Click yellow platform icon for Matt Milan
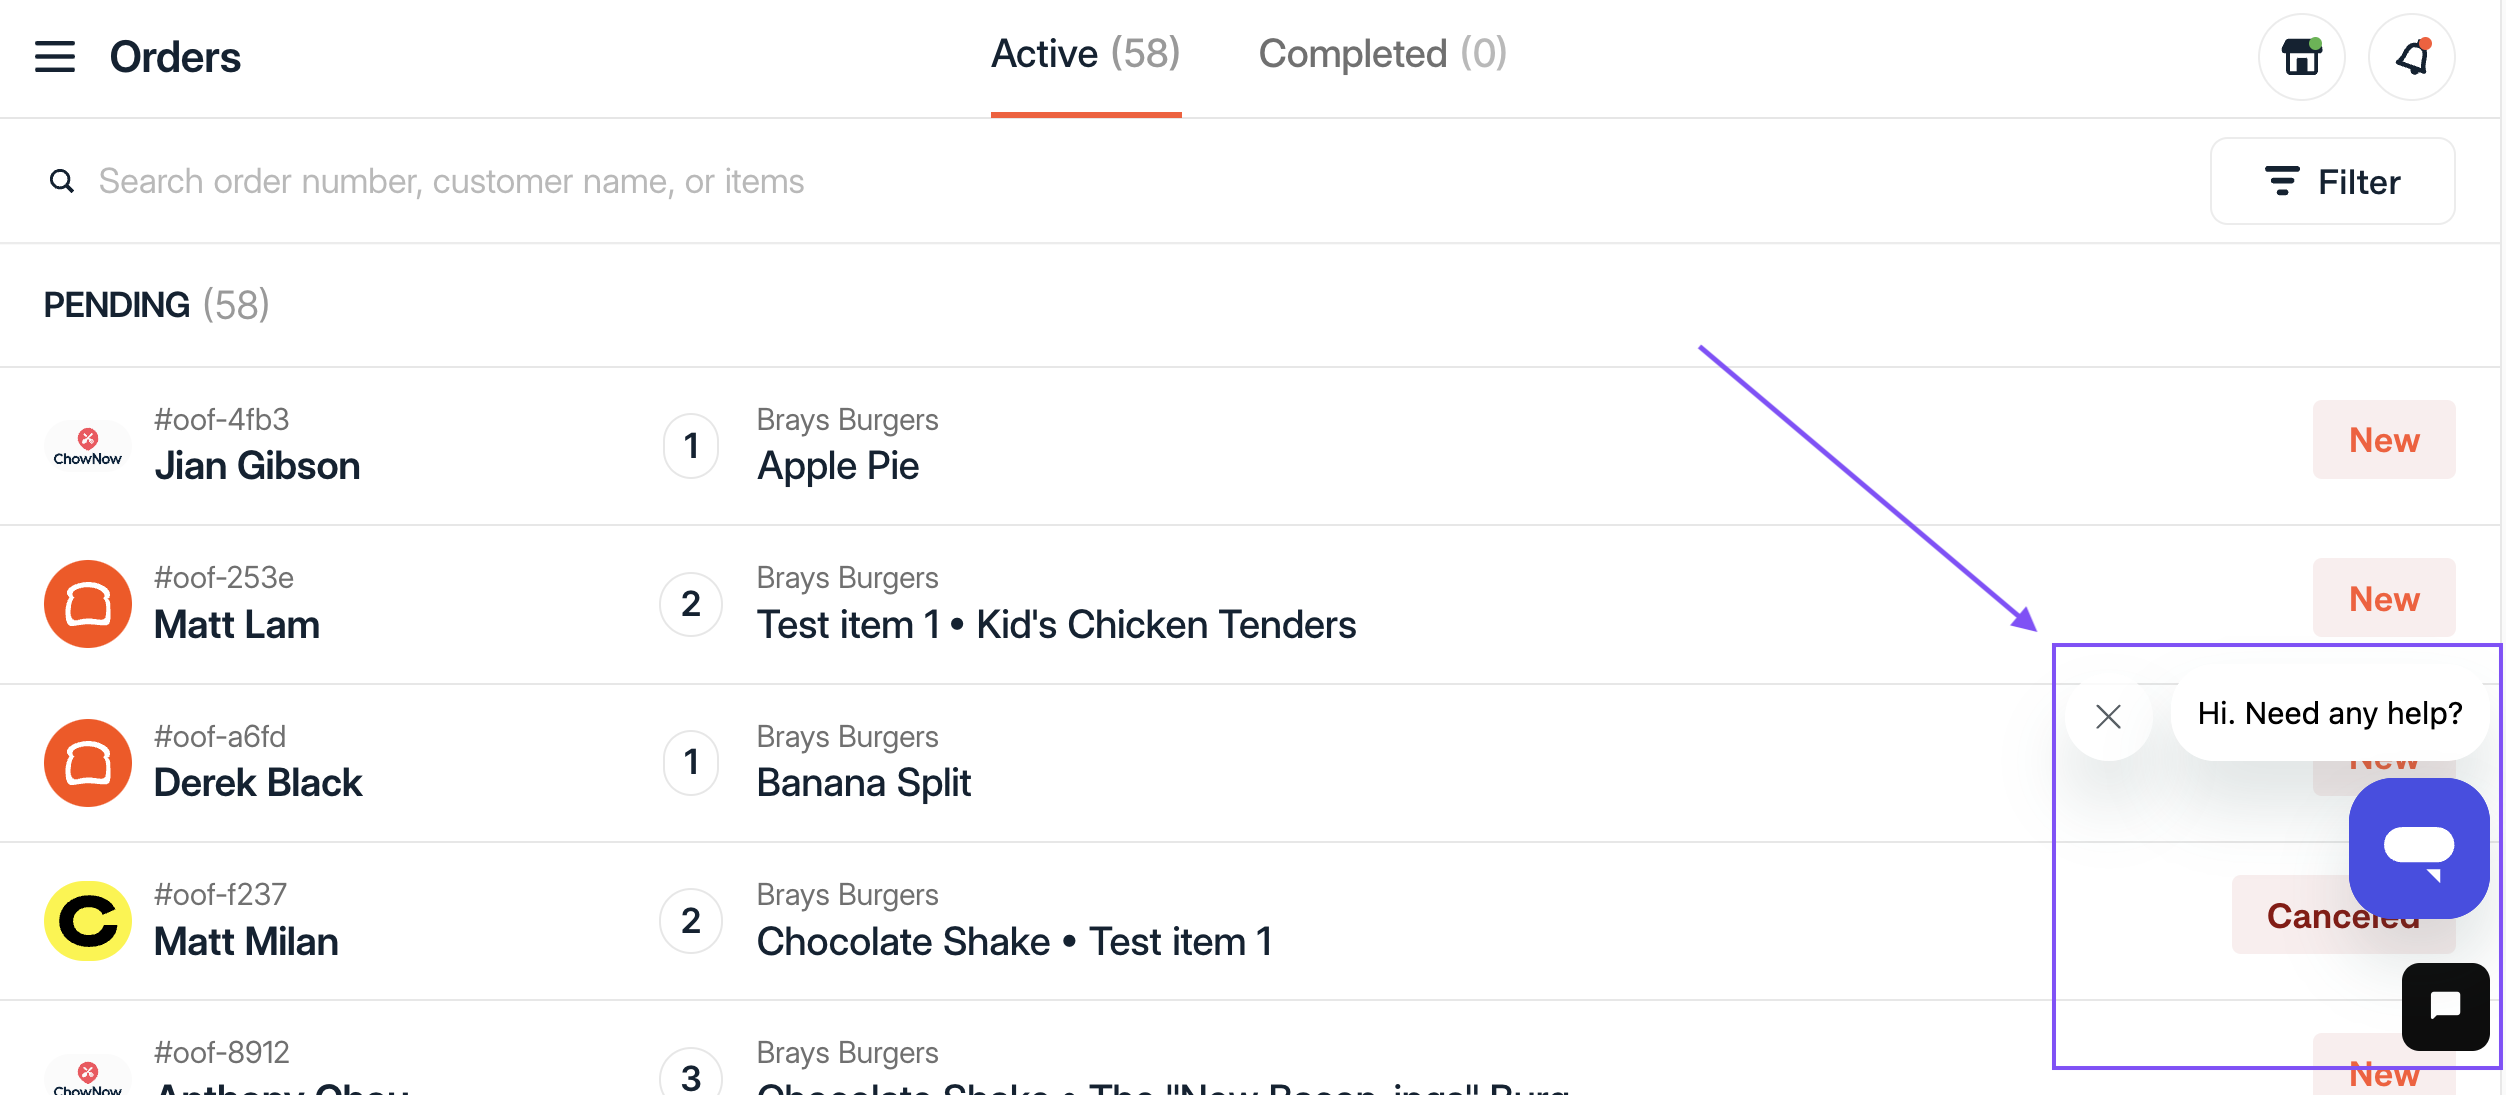This screenshot has width=2506, height=1095. pos(88,921)
